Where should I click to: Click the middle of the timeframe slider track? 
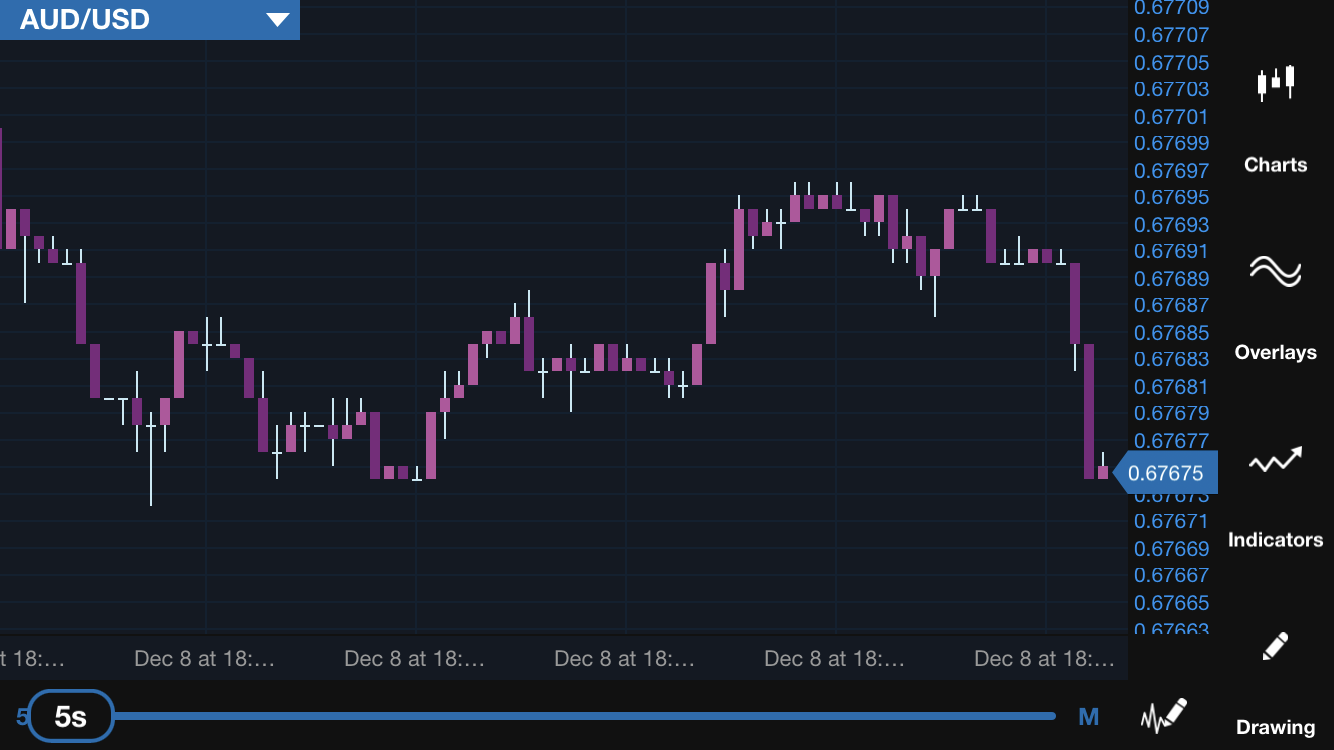[x=585, y=716]
